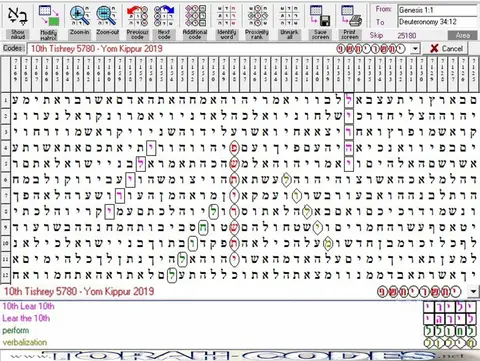Select the 'perform' code entry

click(16, 330)
